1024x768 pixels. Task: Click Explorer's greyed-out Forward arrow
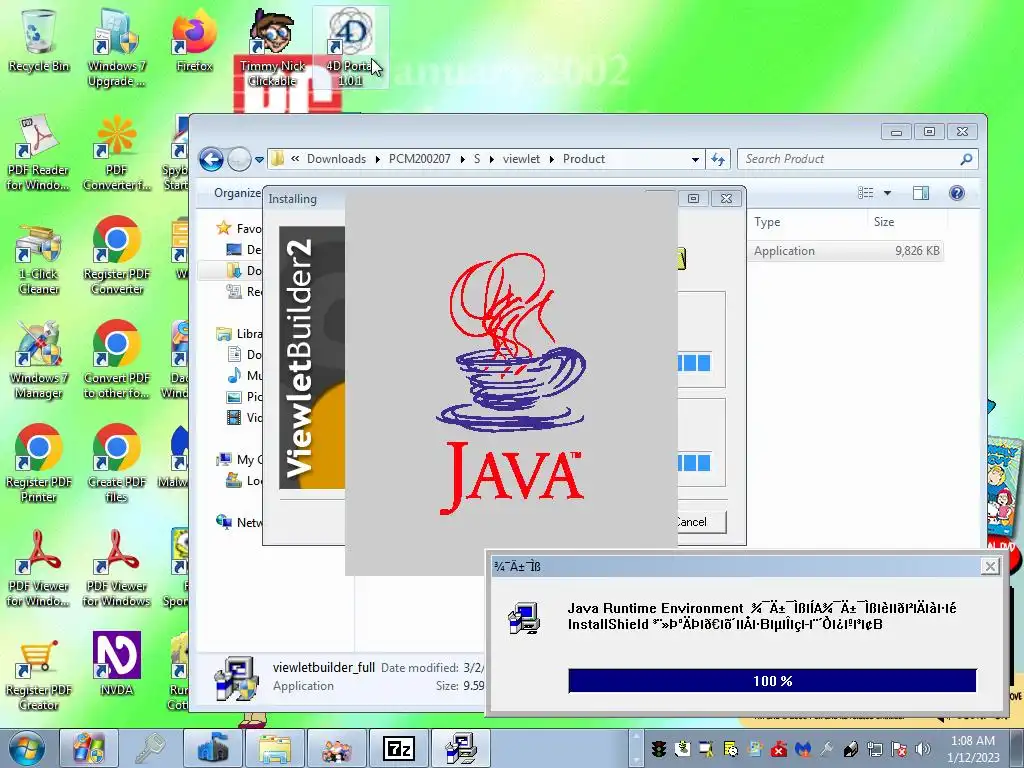pyautogui.click(x=239, y=159)
